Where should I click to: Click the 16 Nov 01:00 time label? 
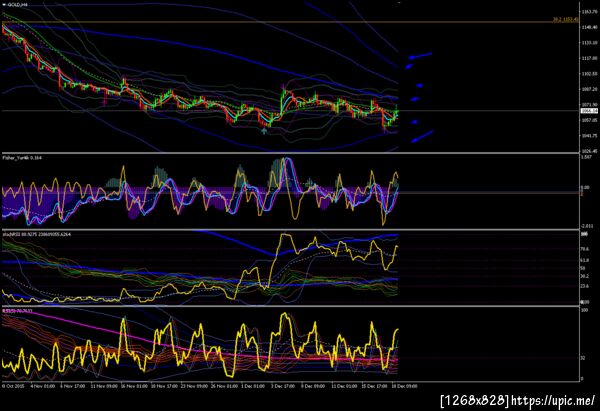pyautogui.click(x=134, y=386)
